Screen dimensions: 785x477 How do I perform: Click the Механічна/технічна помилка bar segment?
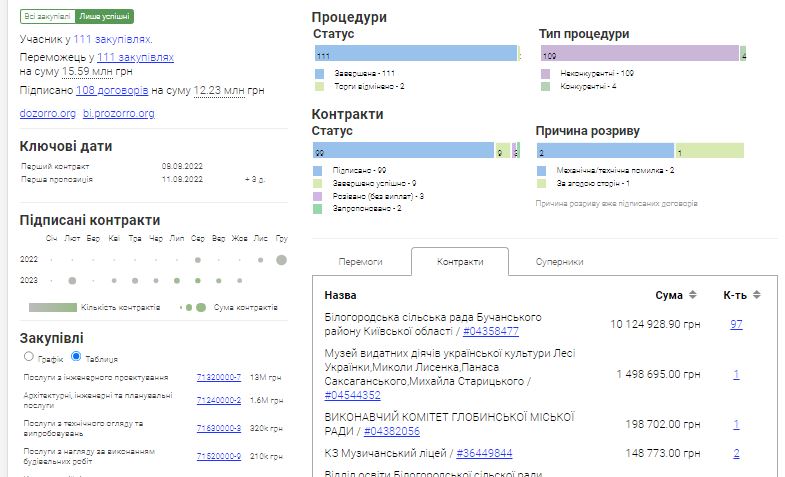tap(604, 152)
